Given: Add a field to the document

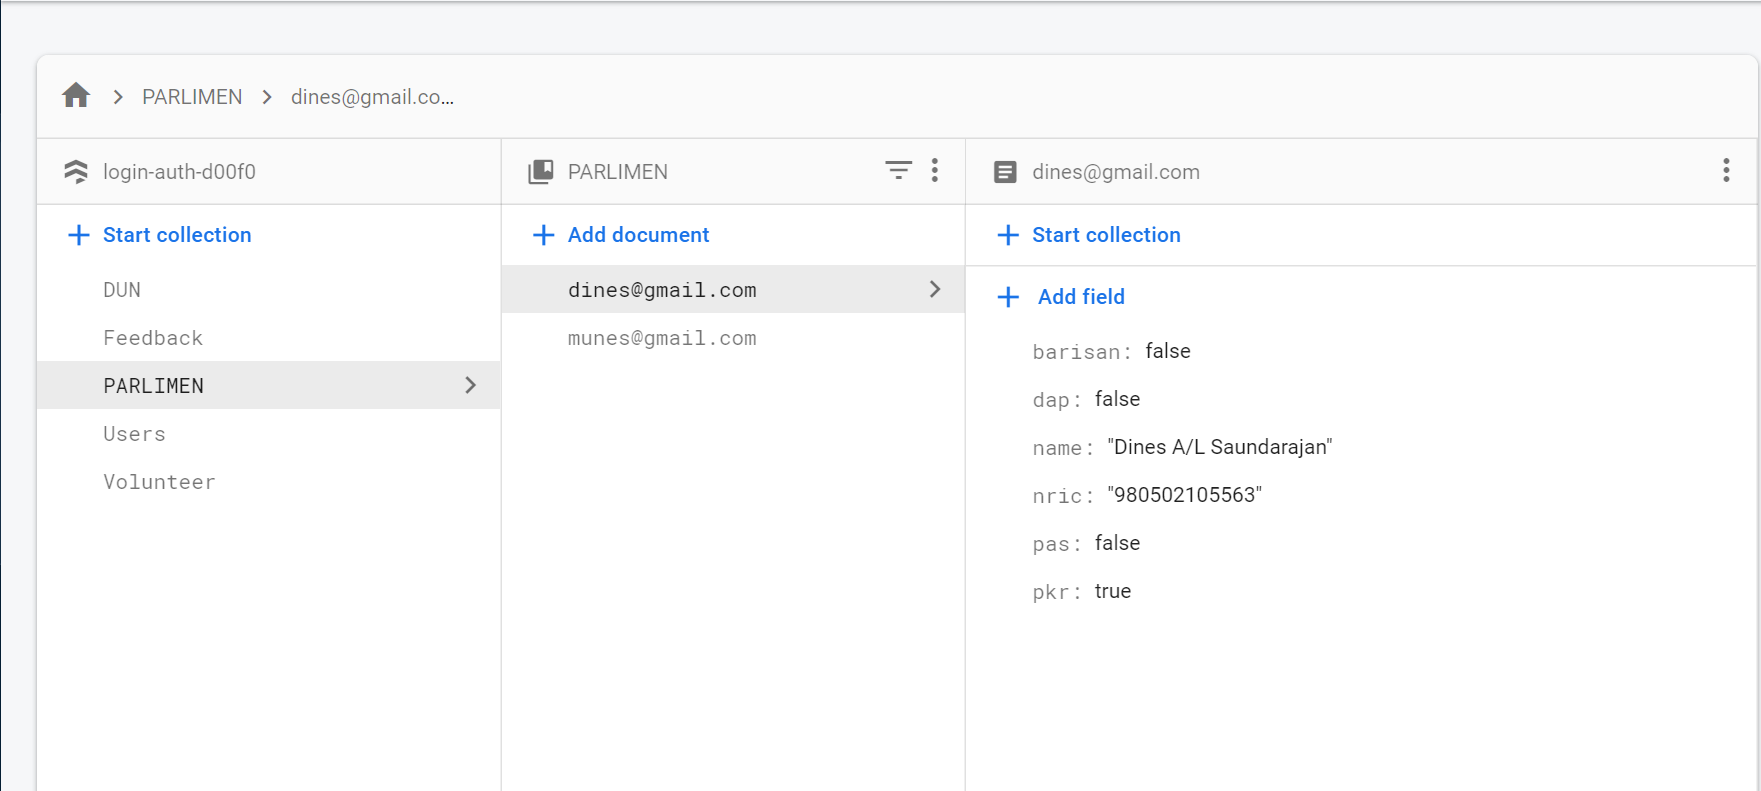Looking at the screenshot, I should point(1081,297).
